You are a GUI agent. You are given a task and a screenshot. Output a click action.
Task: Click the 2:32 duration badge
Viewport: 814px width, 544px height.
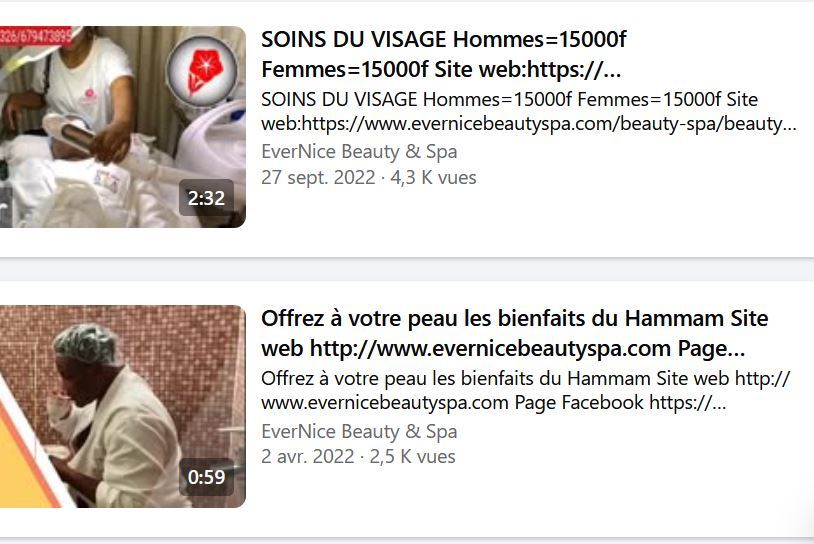pos(206,198)
